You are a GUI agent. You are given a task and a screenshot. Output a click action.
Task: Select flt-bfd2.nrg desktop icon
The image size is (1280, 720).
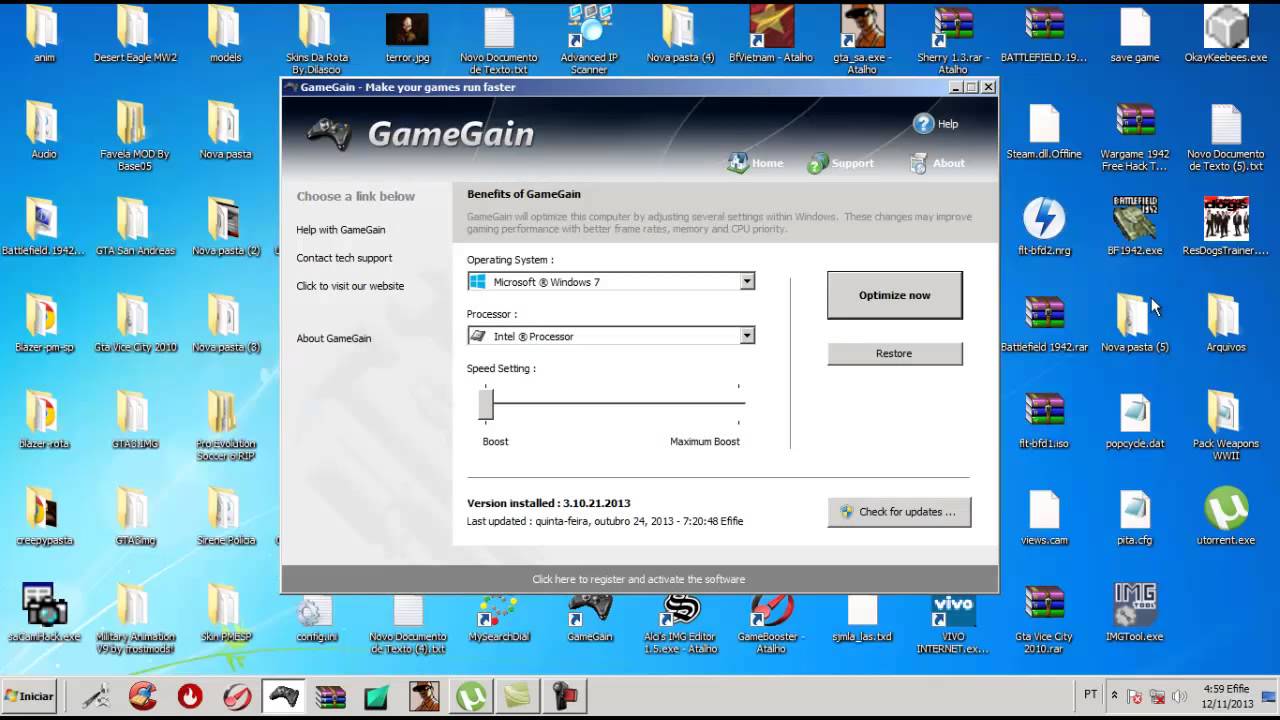(1044, 226)
